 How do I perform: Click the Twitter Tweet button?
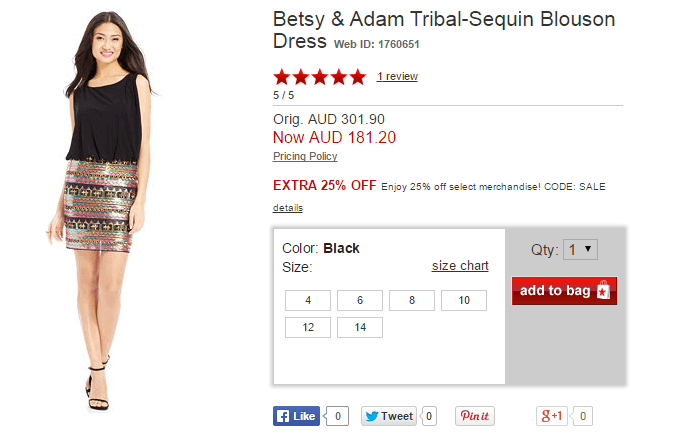(x=389, y=416)
